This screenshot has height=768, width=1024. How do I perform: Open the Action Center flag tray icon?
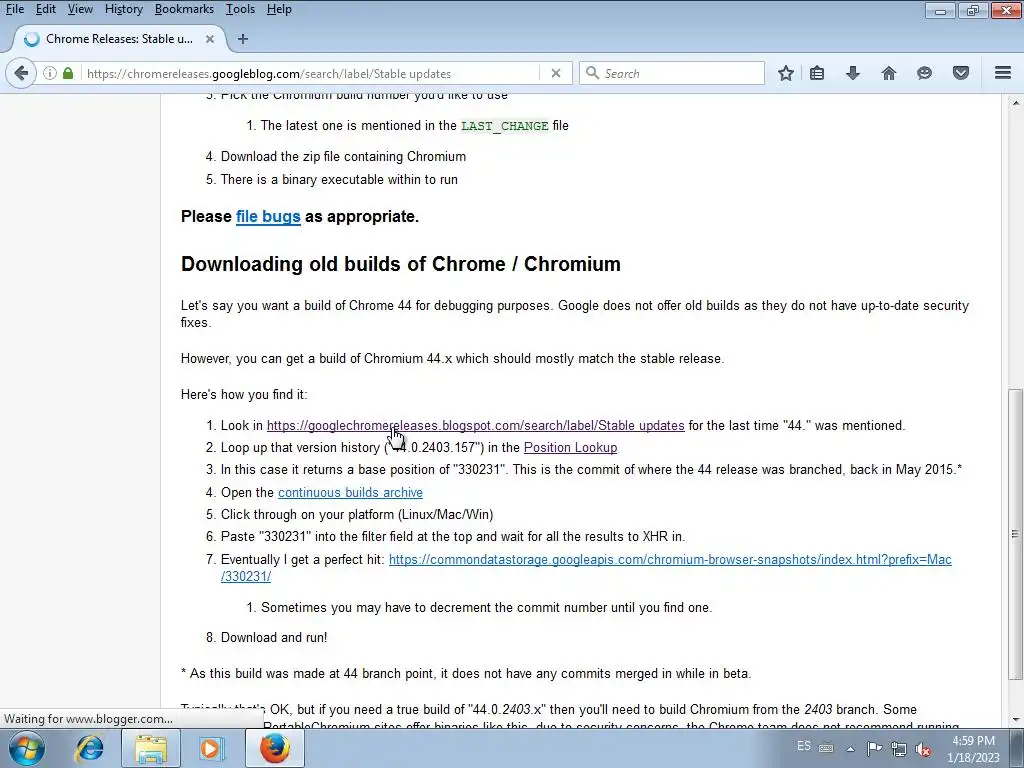[874, 748]
